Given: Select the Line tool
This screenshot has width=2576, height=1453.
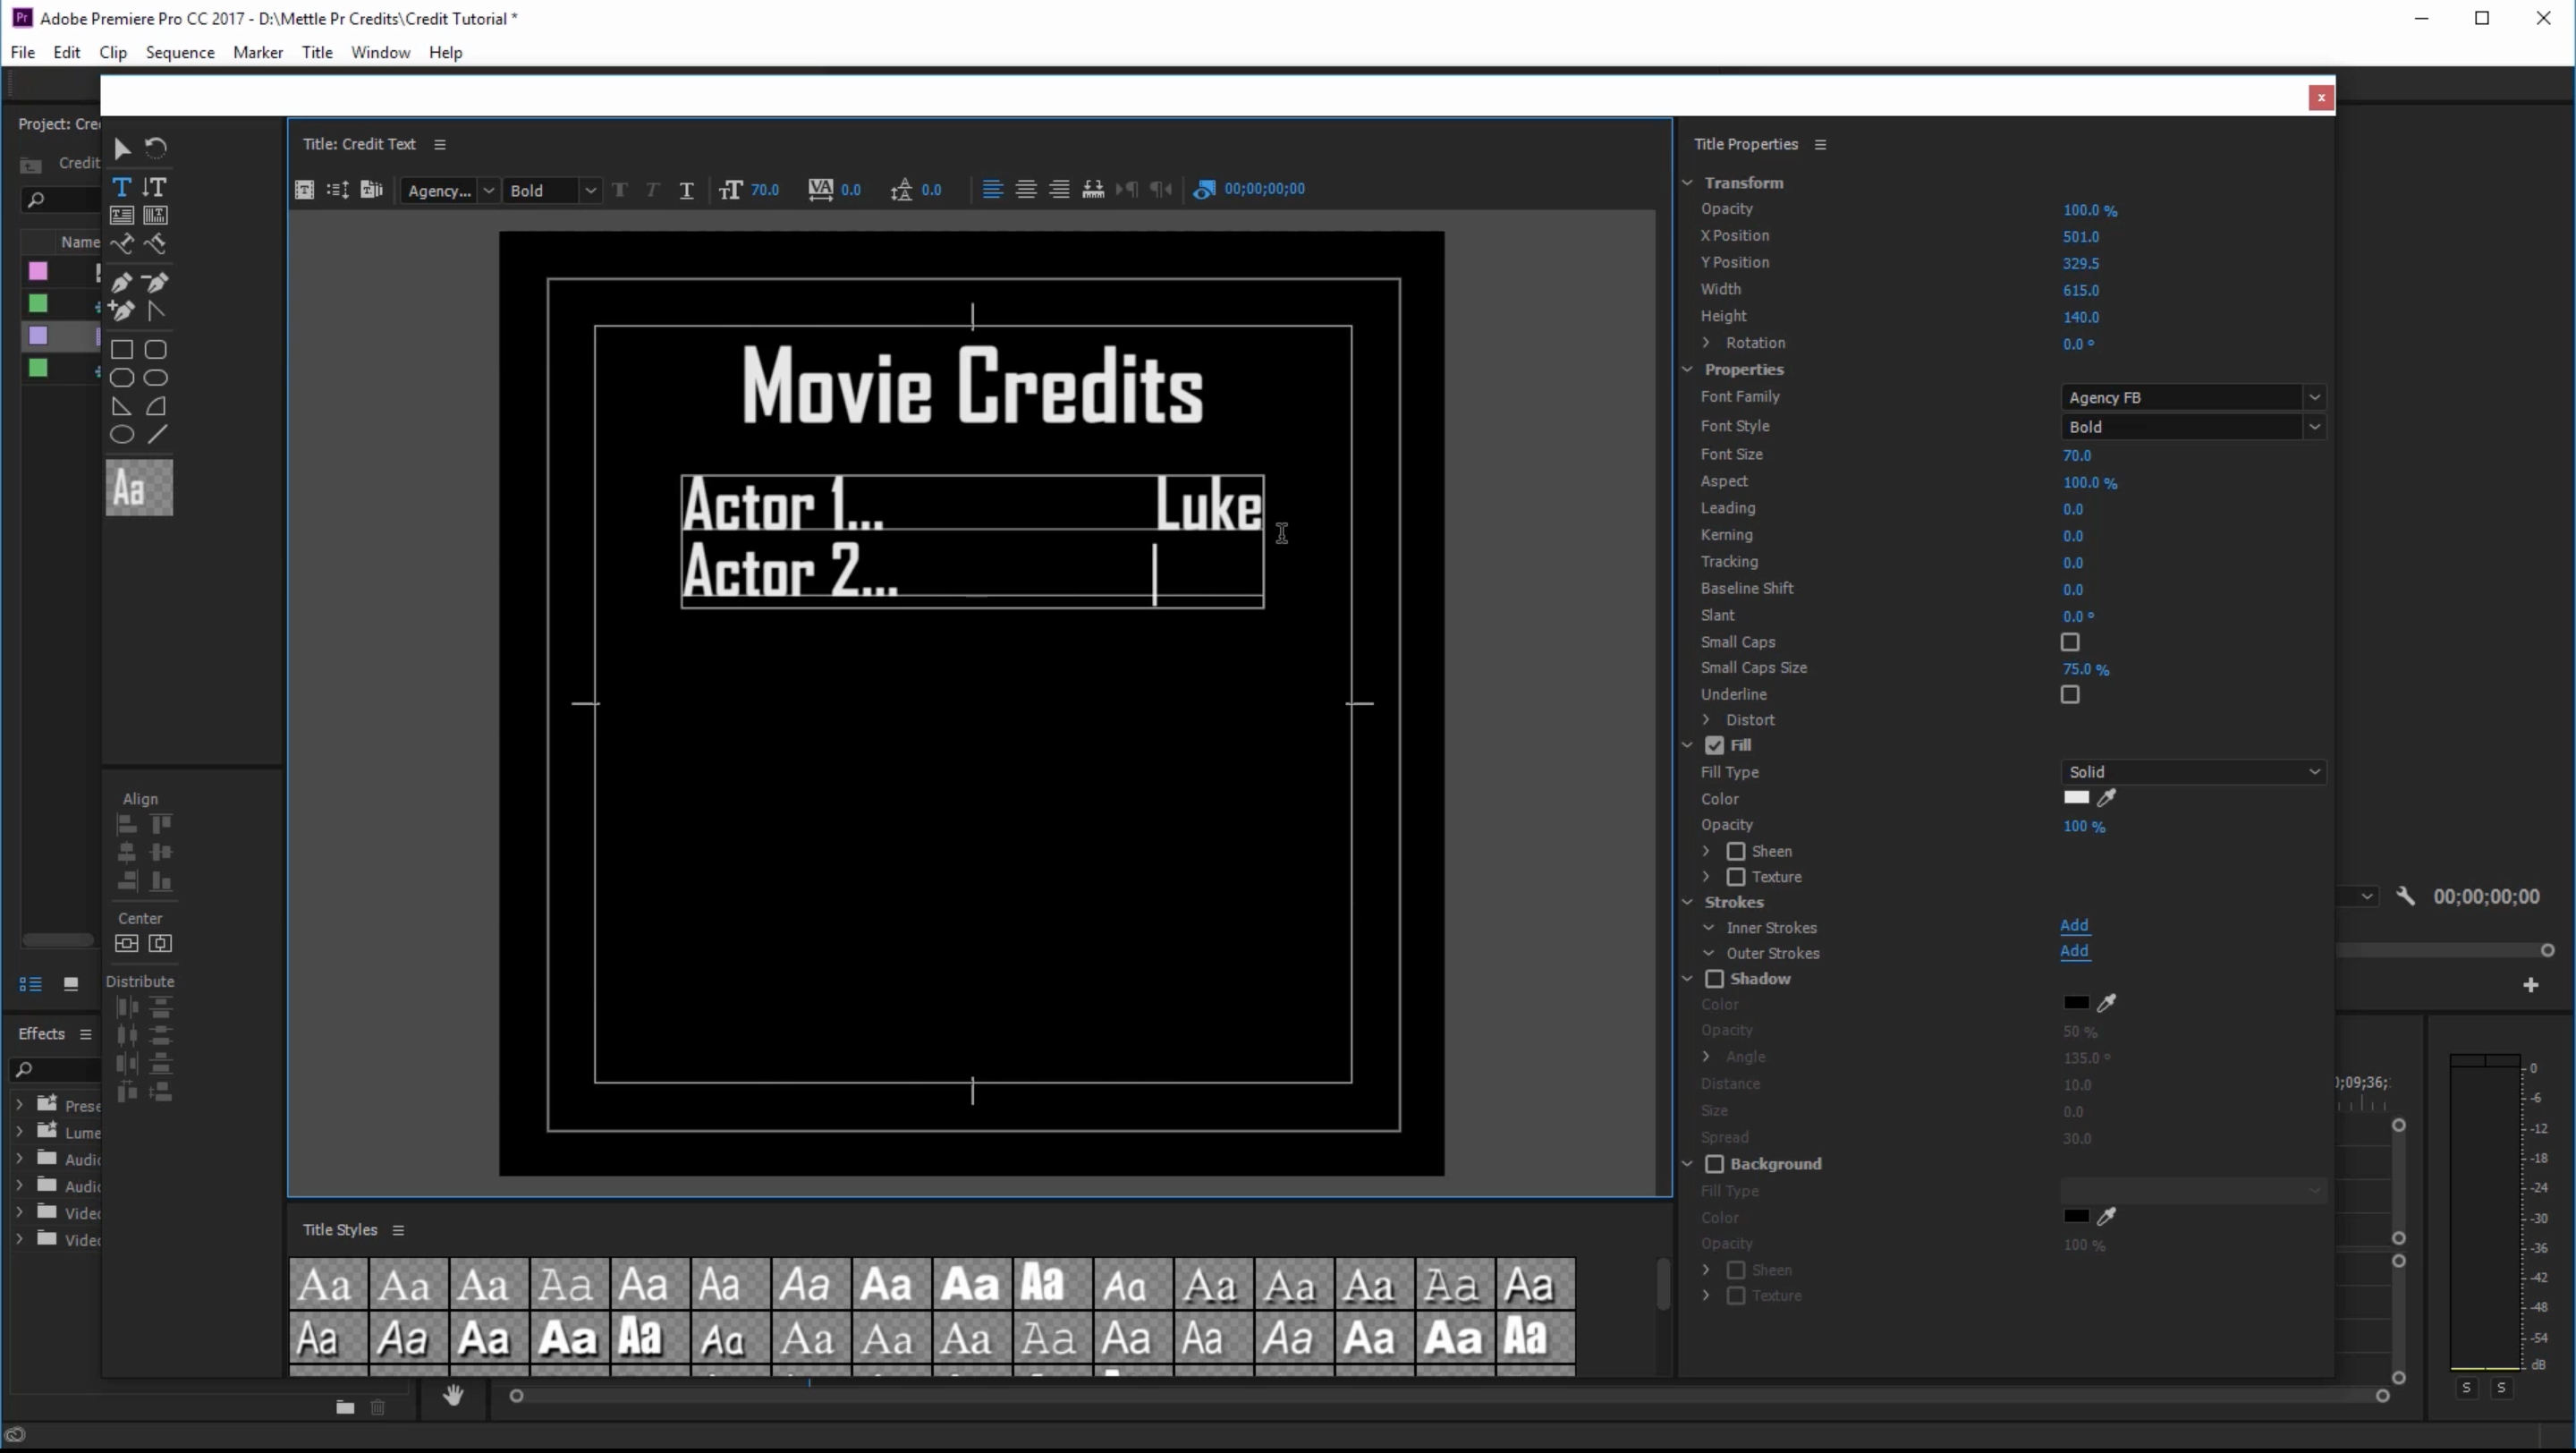Looking at the screenshot, I should [x=157, y=434].
